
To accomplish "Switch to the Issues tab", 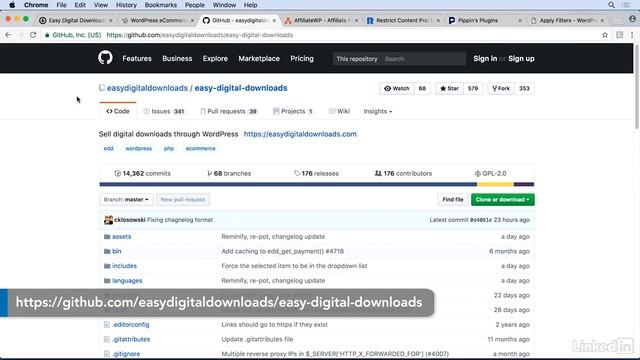I will coord(164,111).
